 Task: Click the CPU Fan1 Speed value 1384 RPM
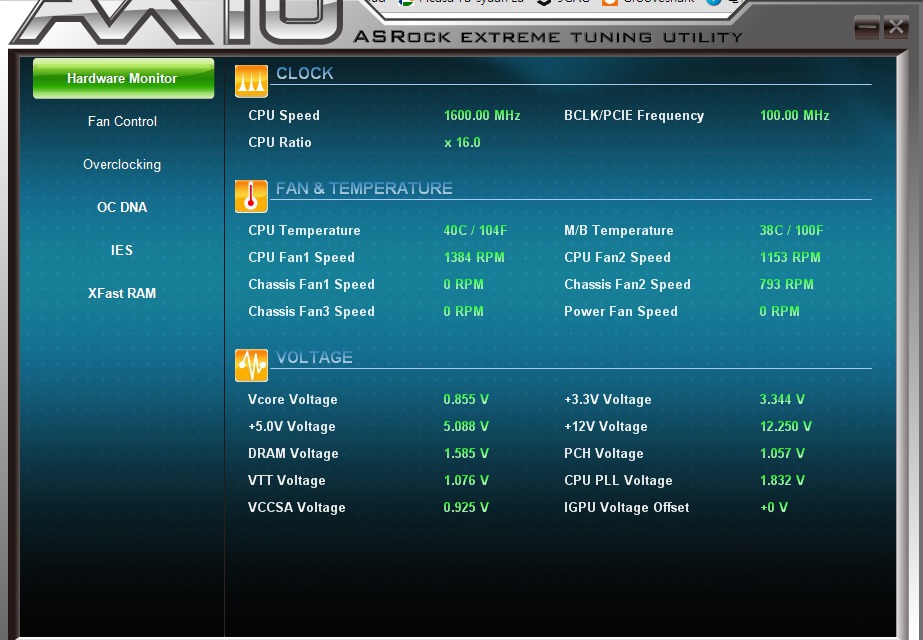pyautogui.click(x=474, y=257)
